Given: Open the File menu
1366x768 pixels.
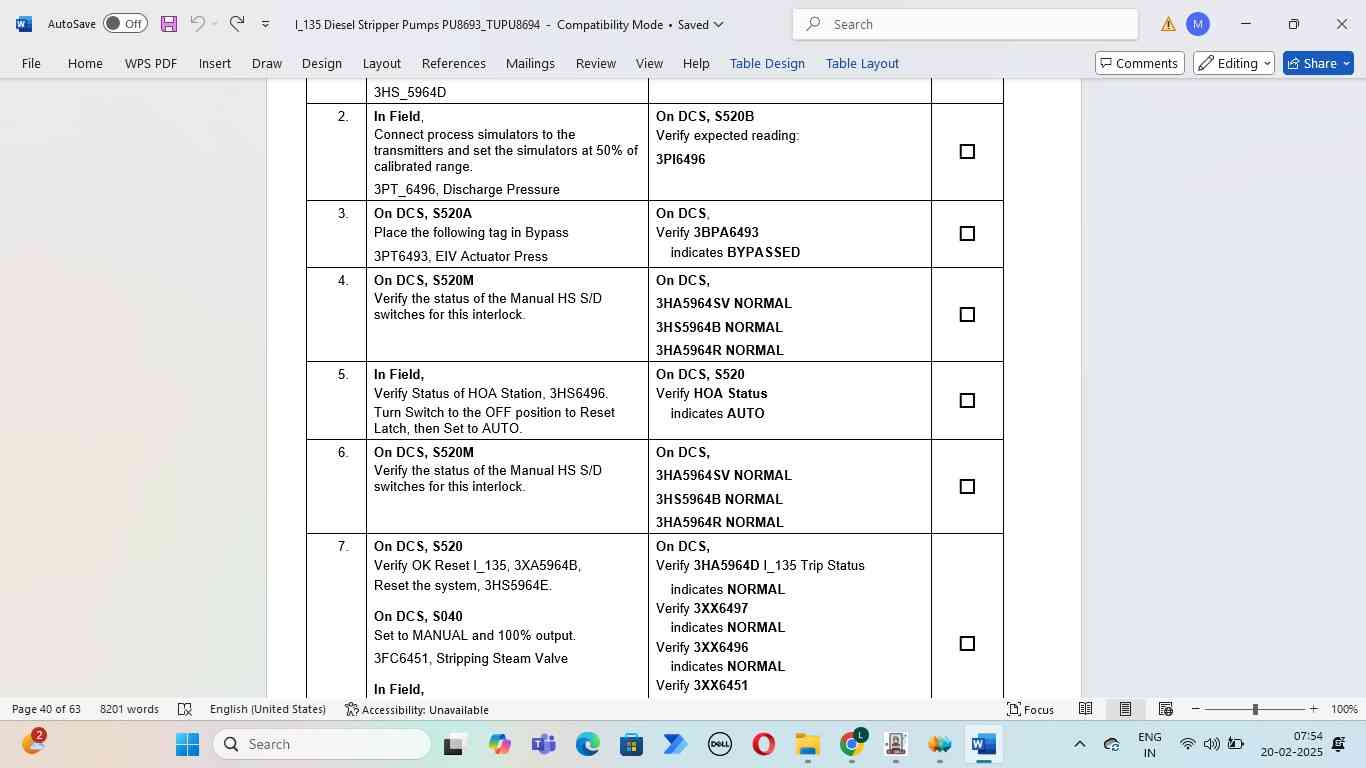Looking at the screenshot, I should [31, 63].
